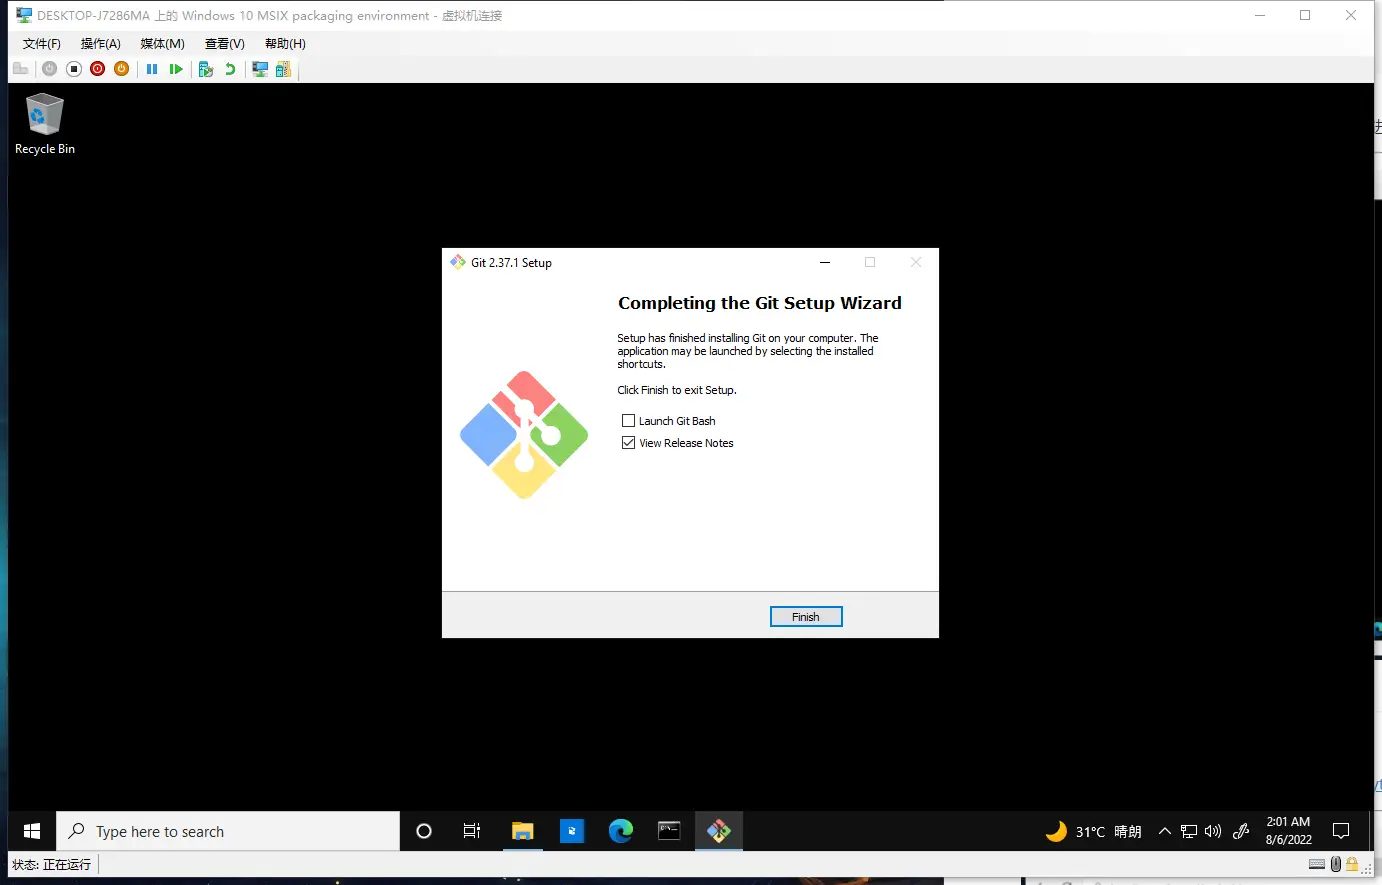The height and width of the screenshot is (885, 1382).
Task: Open the Windows Start menu
Action: (32, 832)
